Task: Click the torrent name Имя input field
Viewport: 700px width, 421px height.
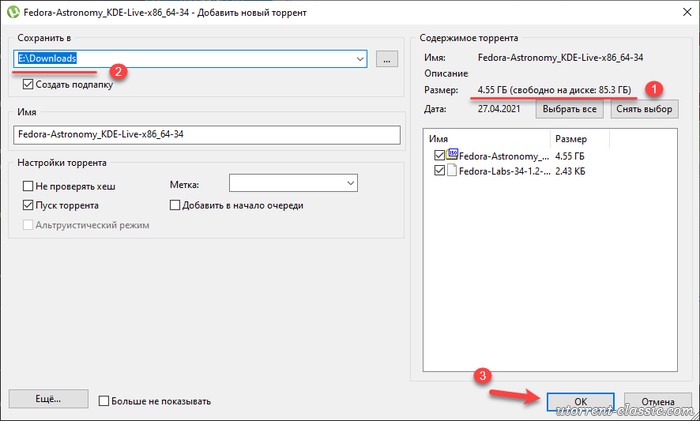Action: pos(207,134)
